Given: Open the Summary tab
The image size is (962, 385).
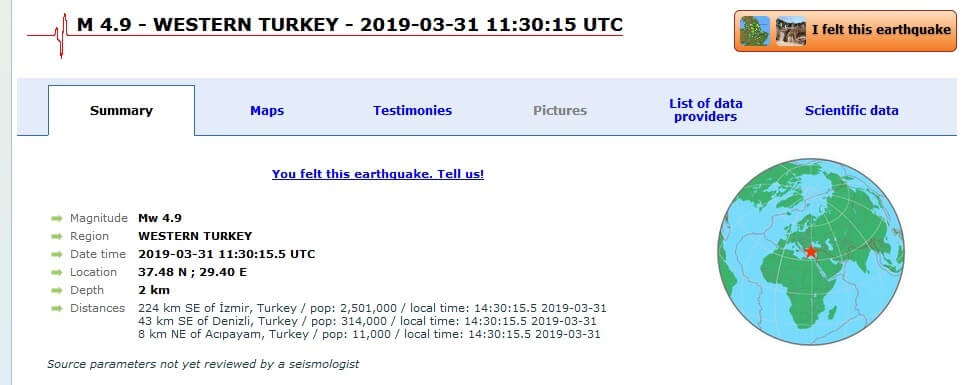Looking at the screenshot, I should click(x=121, y=111).
